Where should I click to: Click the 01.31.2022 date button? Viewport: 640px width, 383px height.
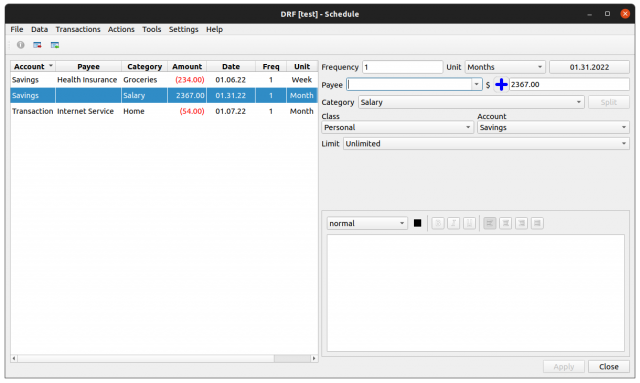click(589, 67)
